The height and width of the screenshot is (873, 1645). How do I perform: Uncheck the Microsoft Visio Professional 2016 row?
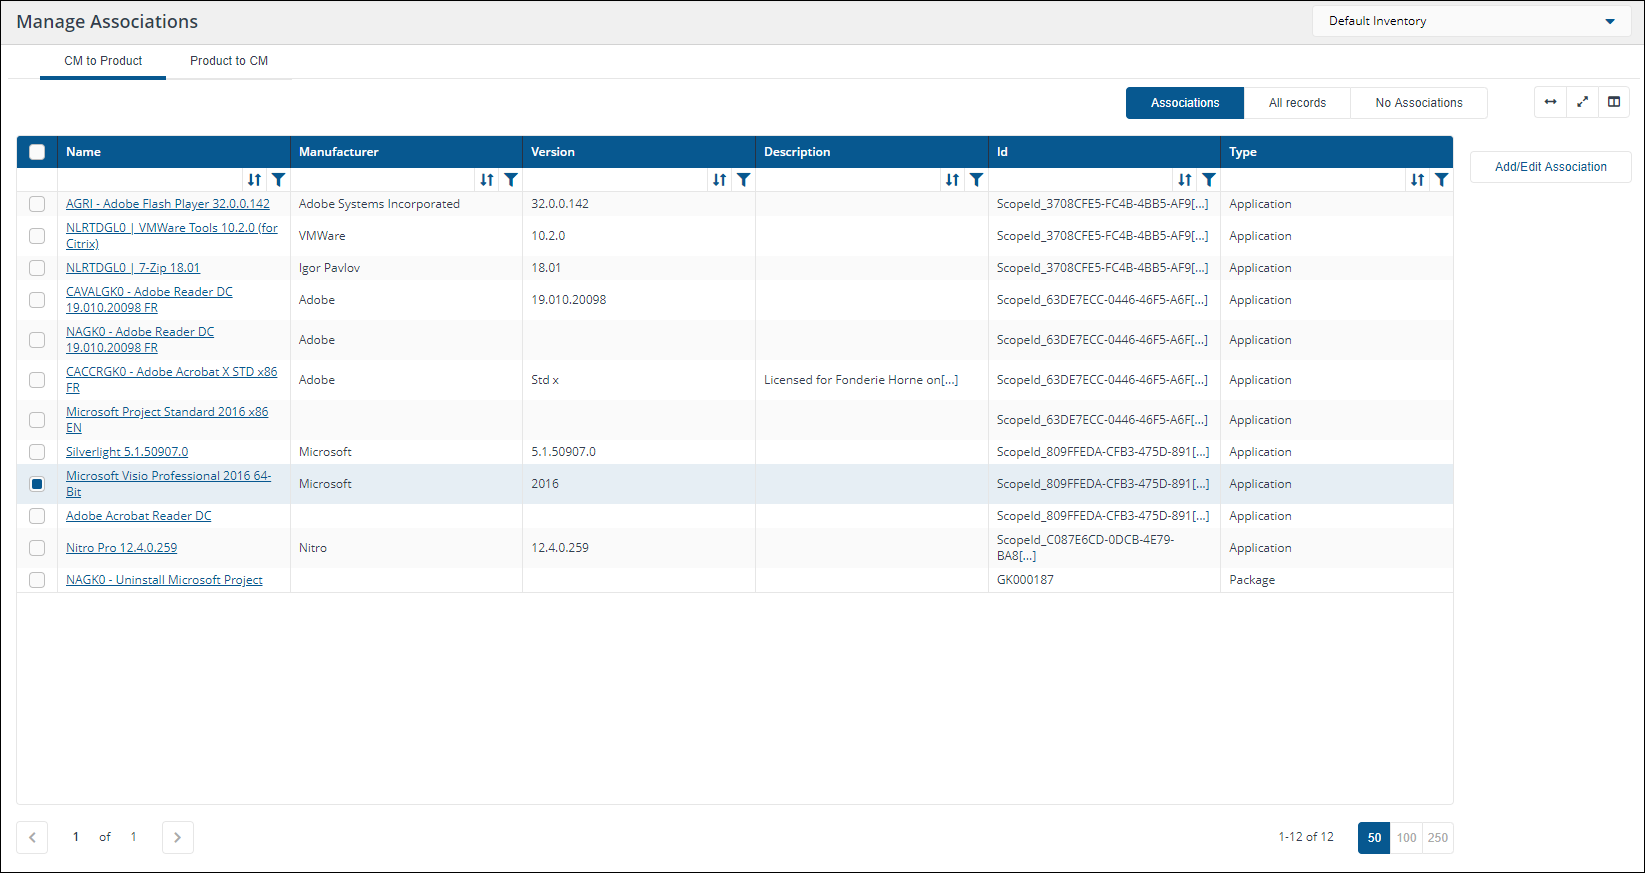point(37,484)
